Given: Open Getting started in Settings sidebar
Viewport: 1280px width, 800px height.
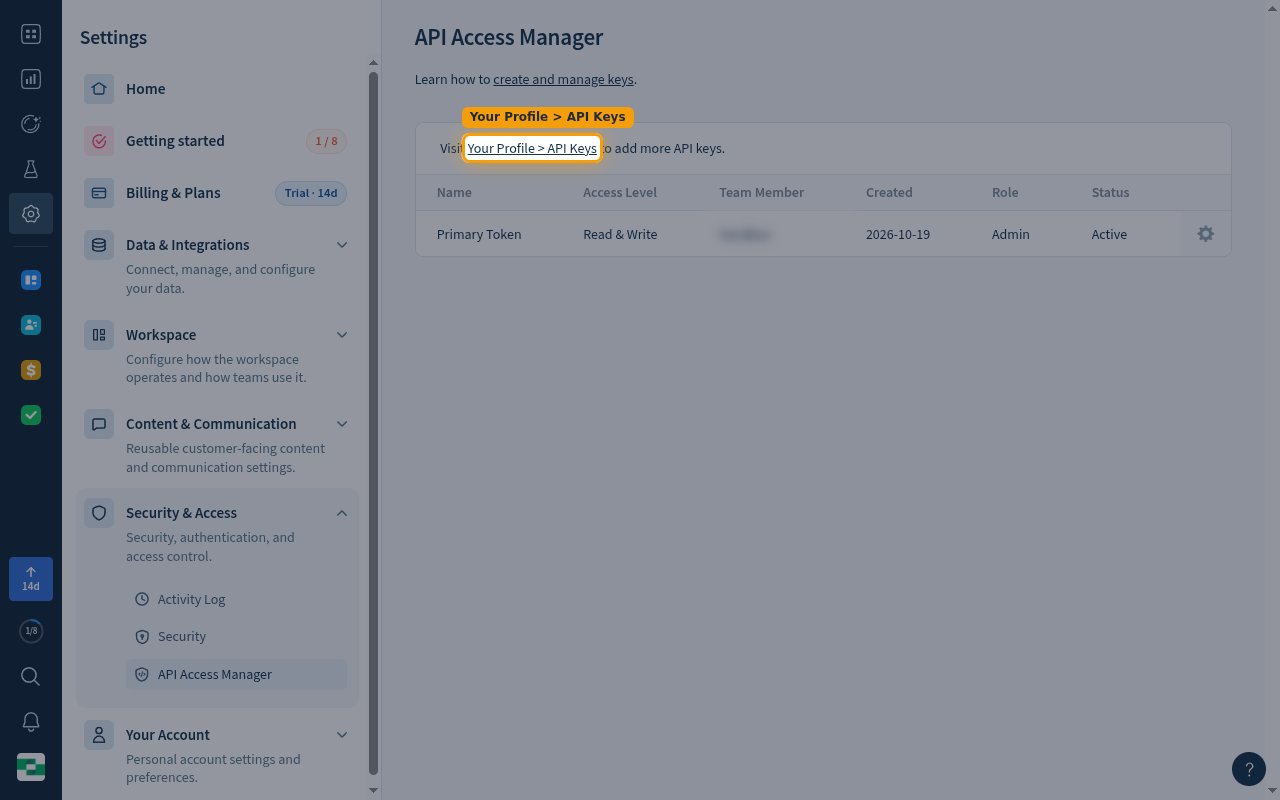Looking at the screenshot, I should [x=216, y=141].
